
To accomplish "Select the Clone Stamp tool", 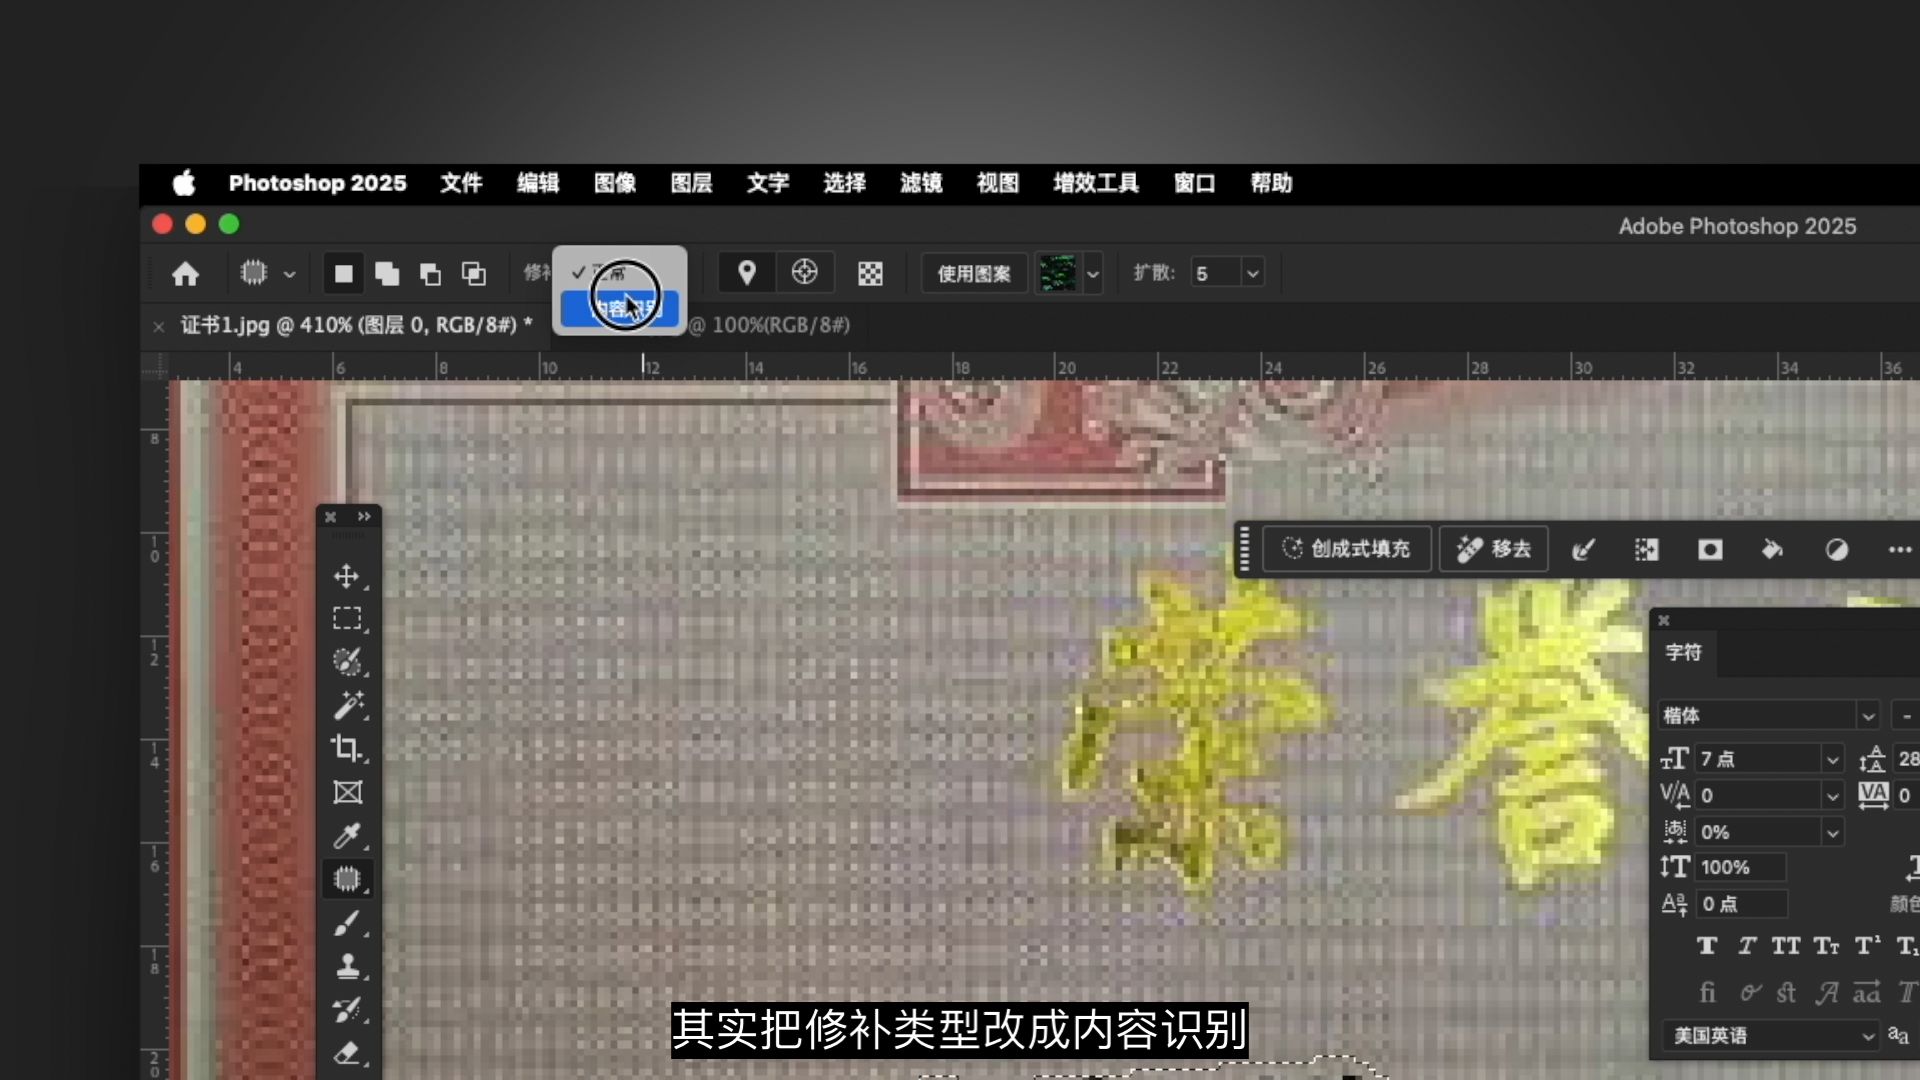I will pyautogui.click(x=347, y=966).
